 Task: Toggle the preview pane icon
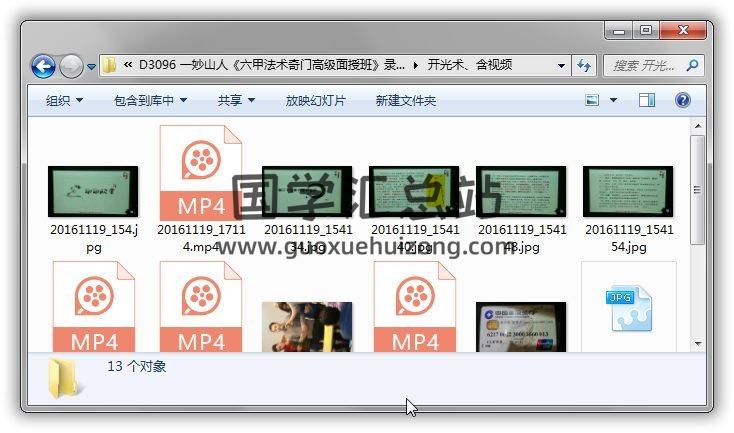click(647, 100)
